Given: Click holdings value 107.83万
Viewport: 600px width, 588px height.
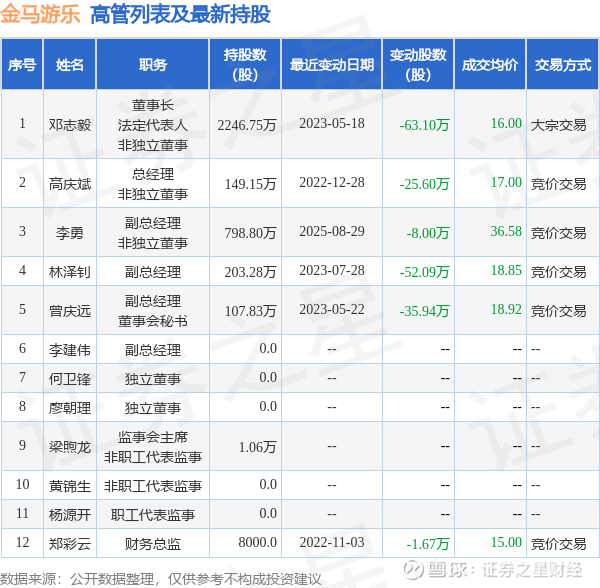Looking at the screenshot, I should pyautogui.click(x=250, y=311).
